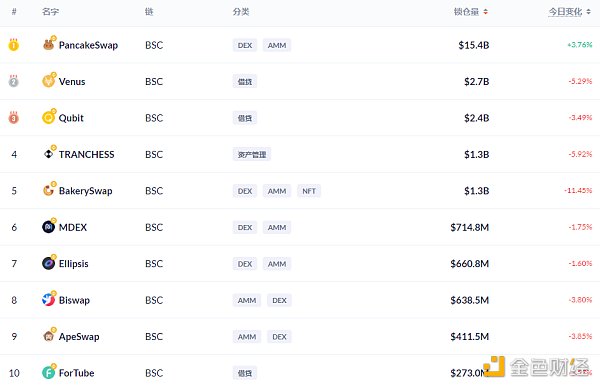Open the TRANCHESS logo icon
This screenshot has width=600, height=388.
(x=49, y=154)
